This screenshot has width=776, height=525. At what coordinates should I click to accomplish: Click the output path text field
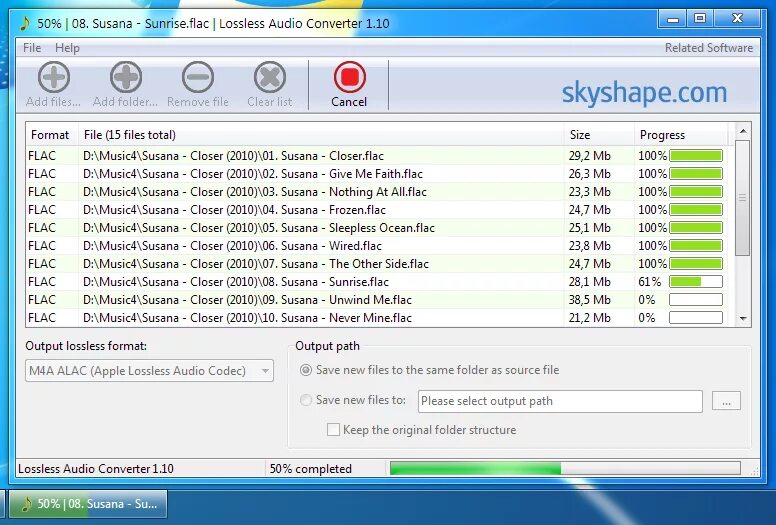coord(560,401)
